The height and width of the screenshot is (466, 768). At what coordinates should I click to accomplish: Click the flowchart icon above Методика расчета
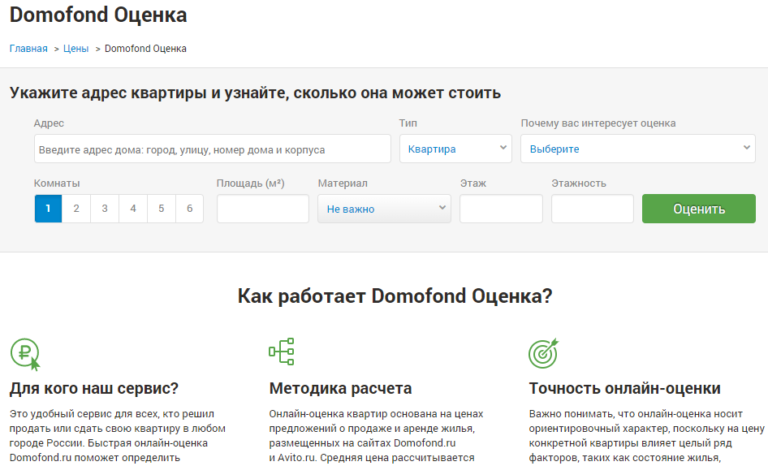[x=282, y=351]
